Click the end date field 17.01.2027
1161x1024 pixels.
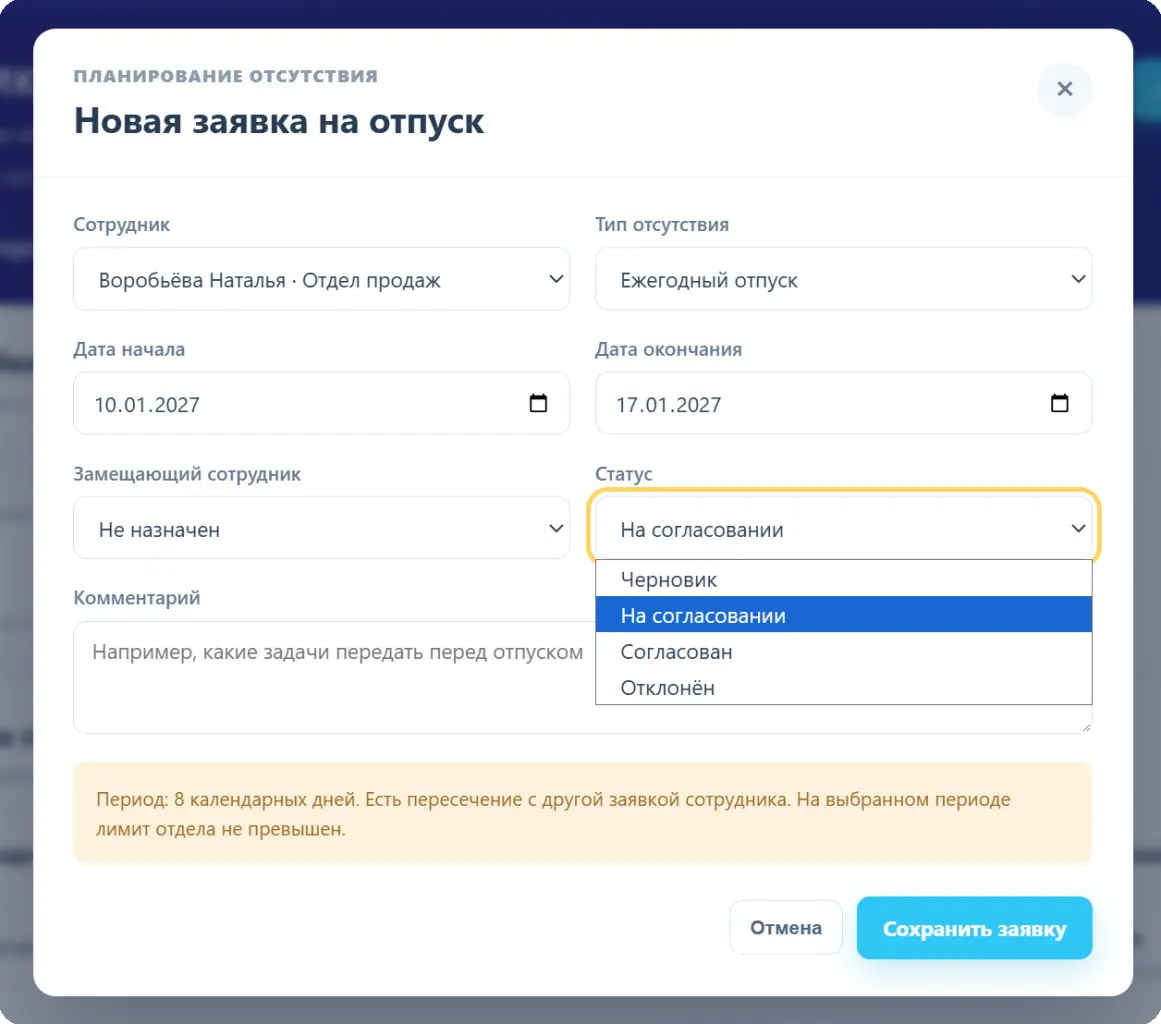(843, 404)
